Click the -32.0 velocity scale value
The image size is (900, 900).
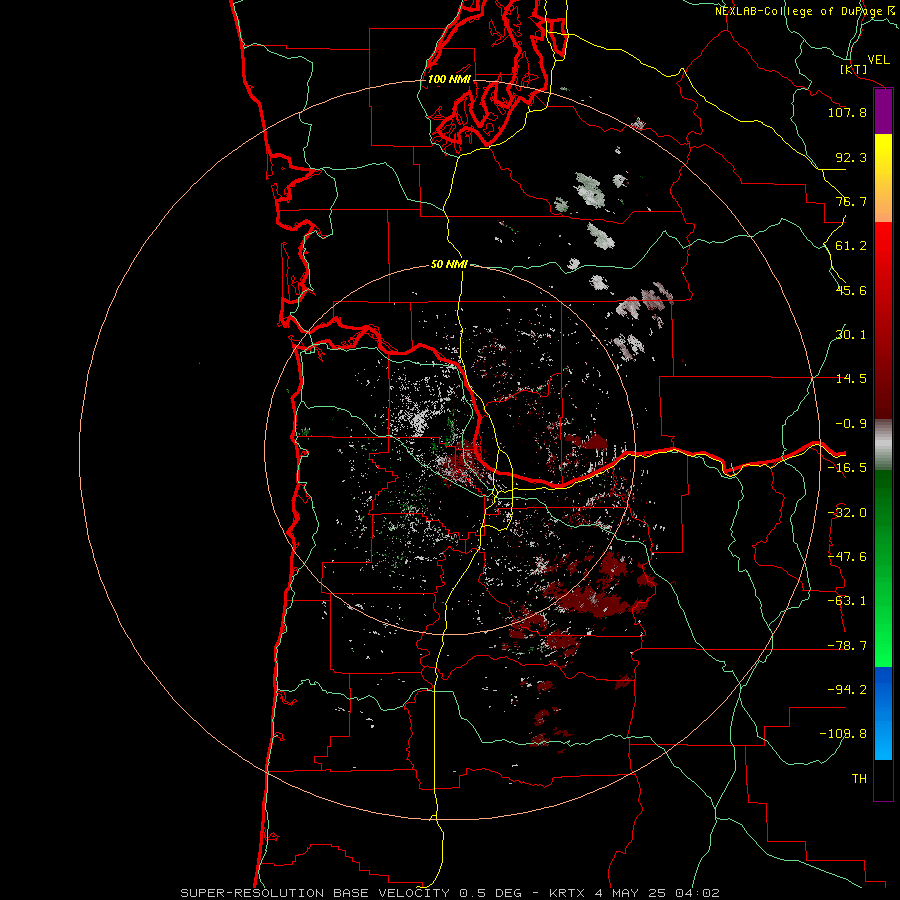[847, 513]
